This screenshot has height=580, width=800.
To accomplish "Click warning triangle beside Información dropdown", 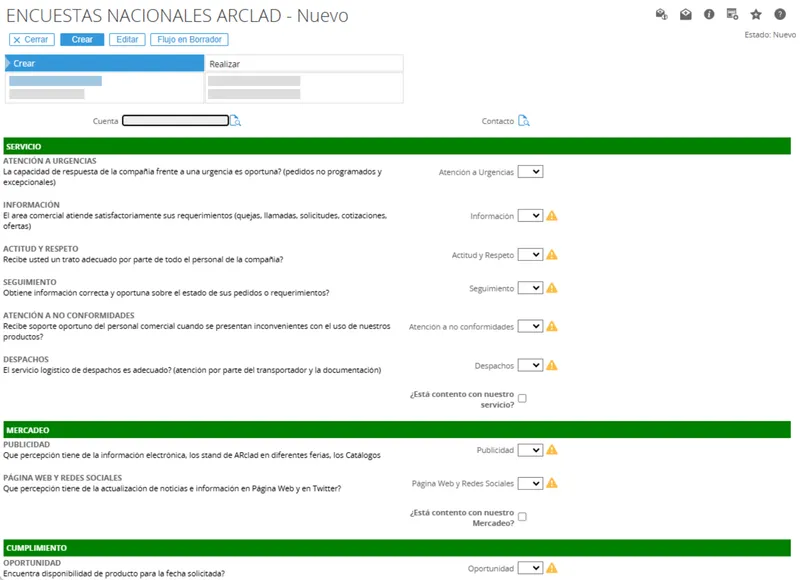I will (552, 216).
